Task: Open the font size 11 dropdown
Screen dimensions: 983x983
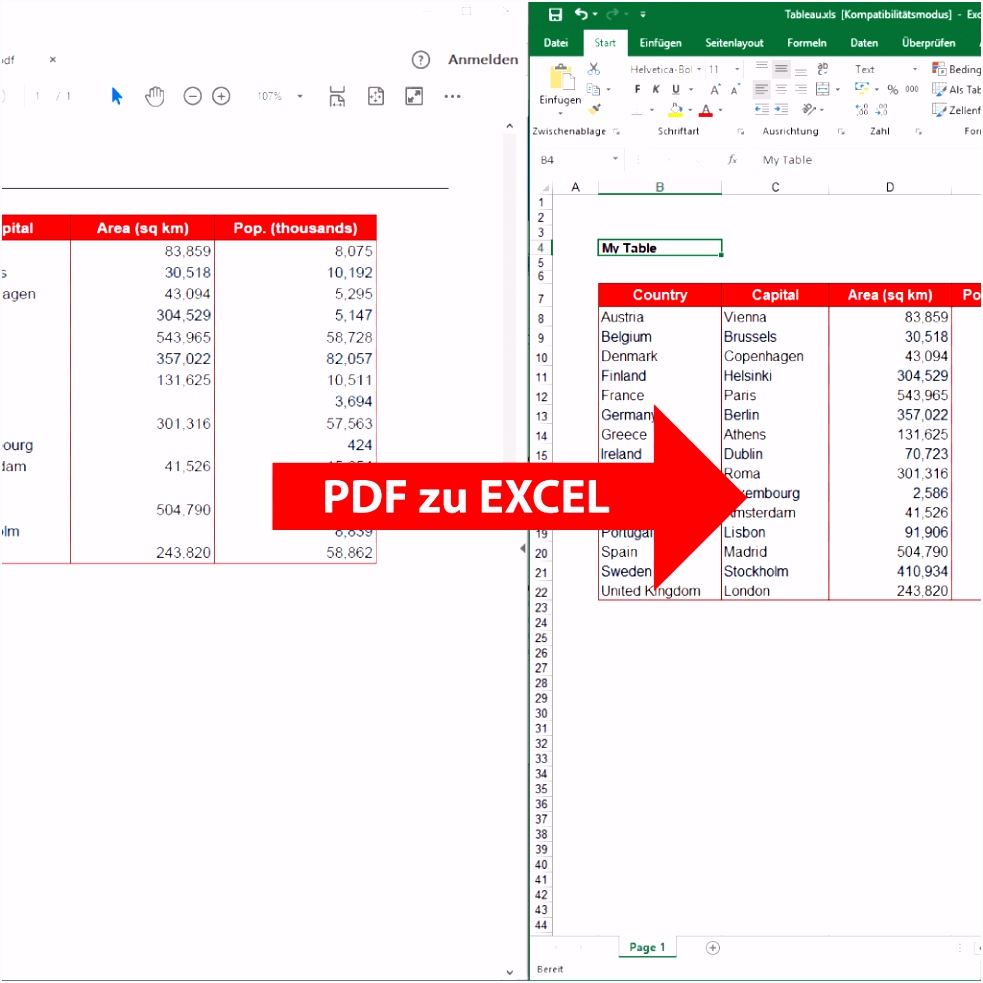Action: click(737, 69)
